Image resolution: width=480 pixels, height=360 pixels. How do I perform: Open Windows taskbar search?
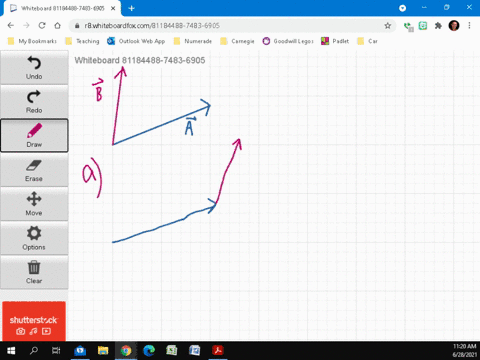click(34, 351)
